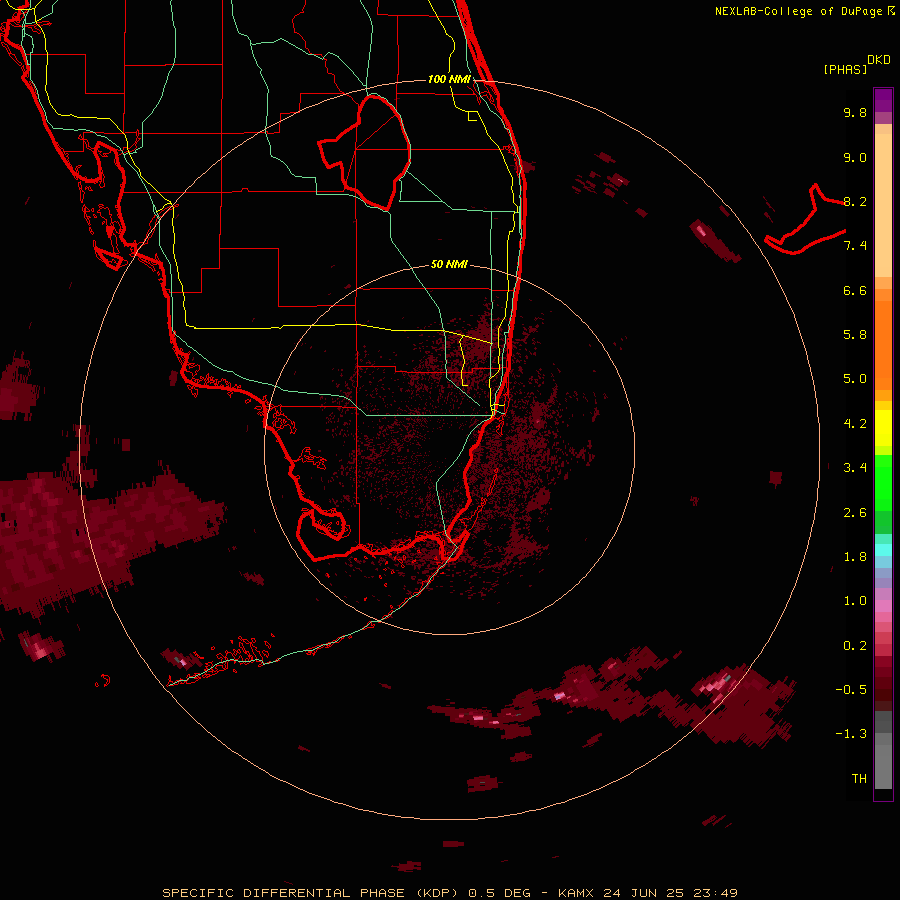Click the 5.8 color scale value
Viewport: 900px width, 900px height.
point(855,335)
